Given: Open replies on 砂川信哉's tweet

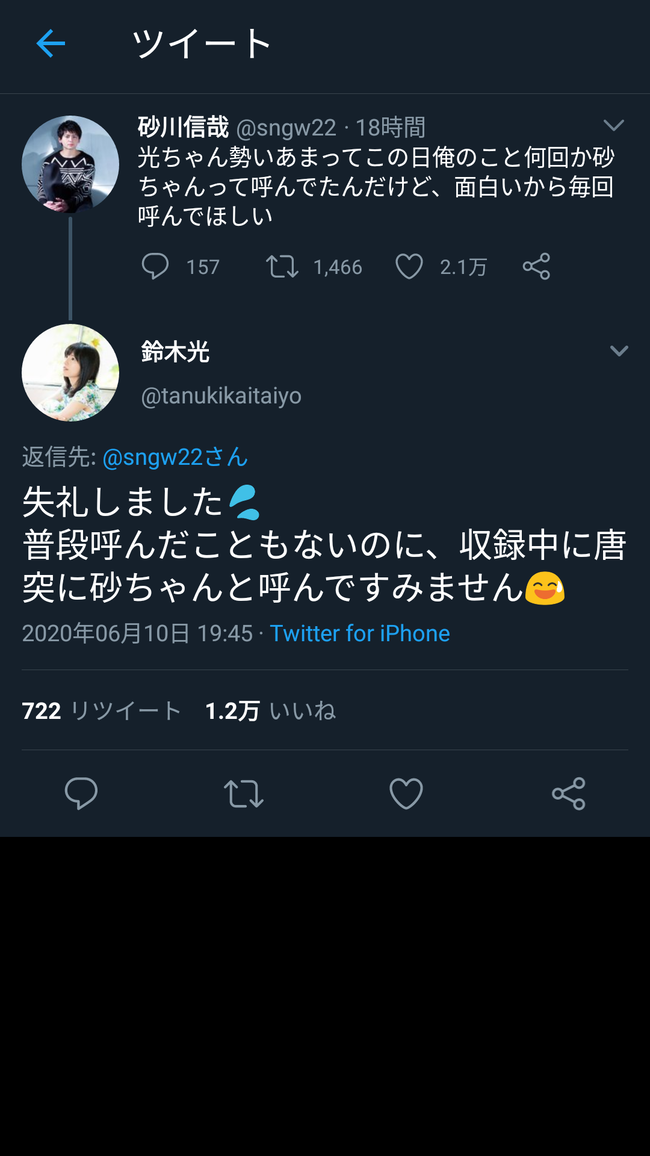Looking at the screenshot, I should [155, 266].
